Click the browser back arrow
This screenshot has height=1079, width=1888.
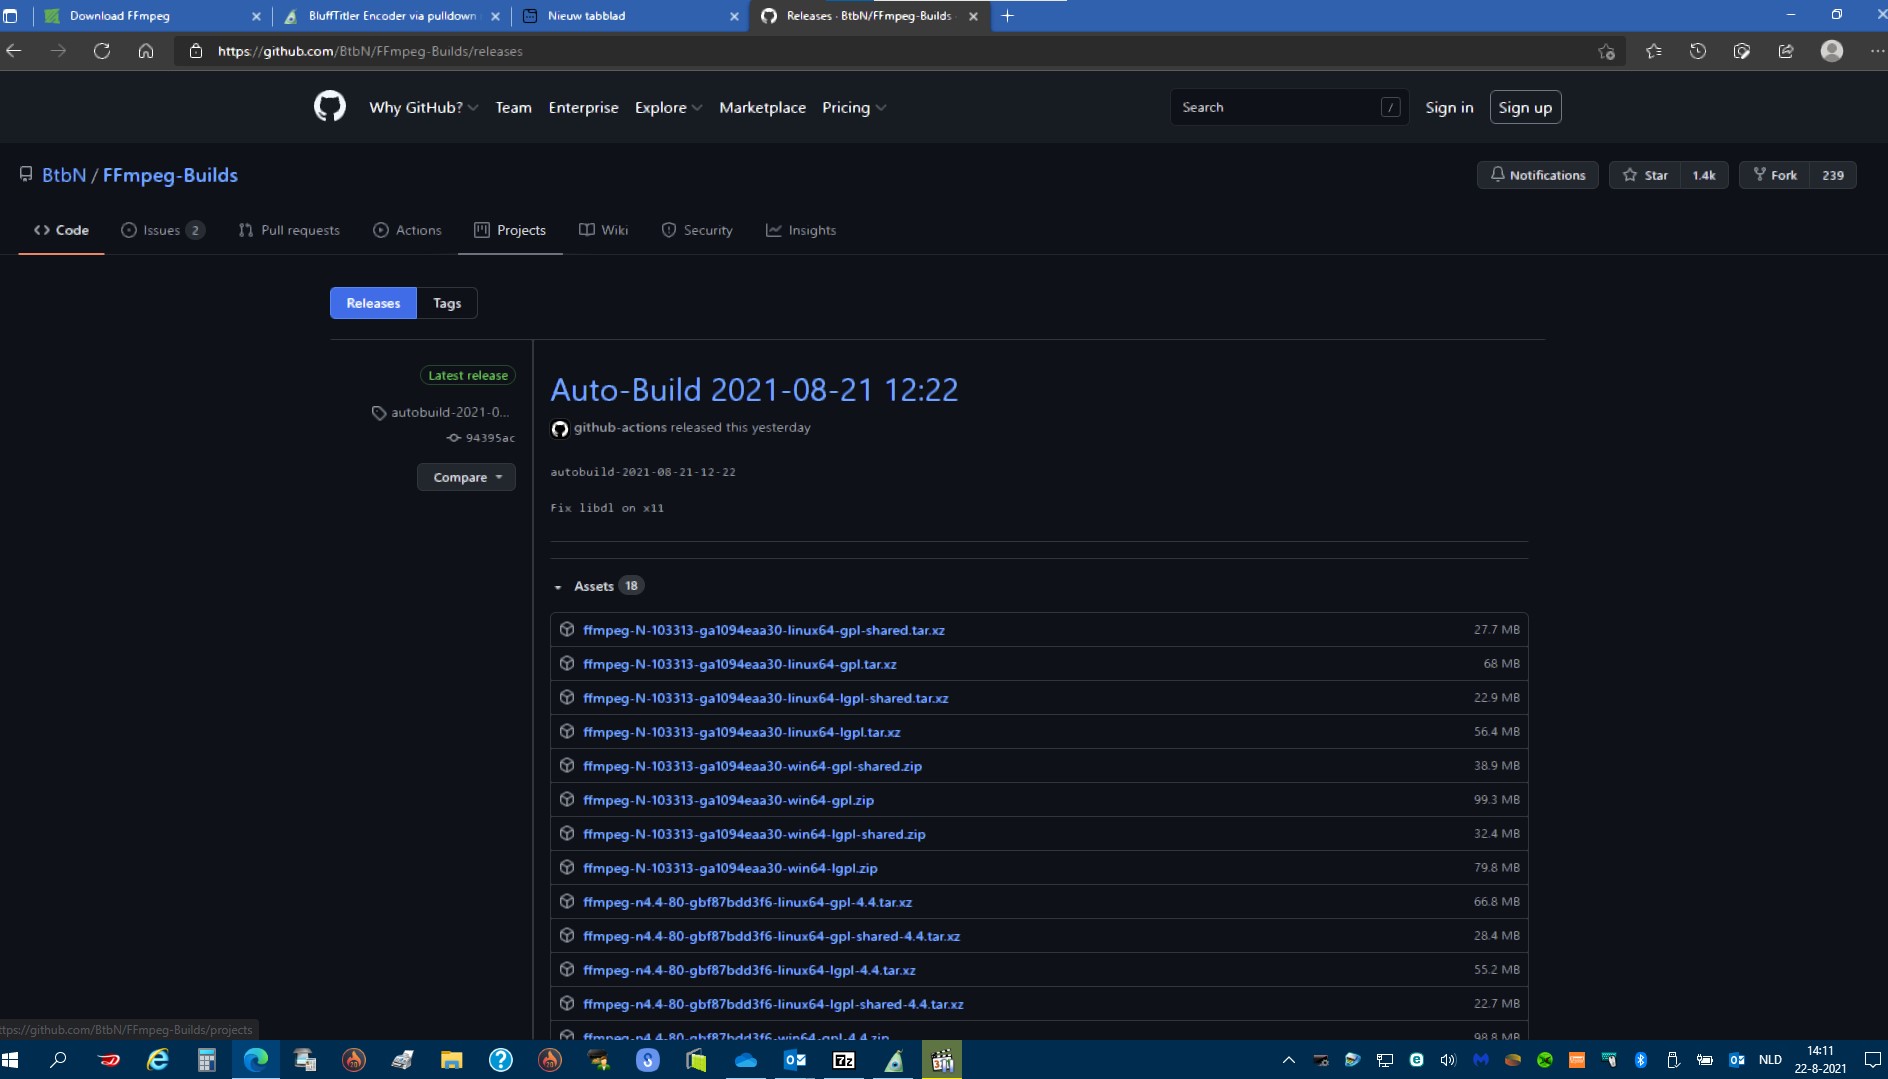14,51
